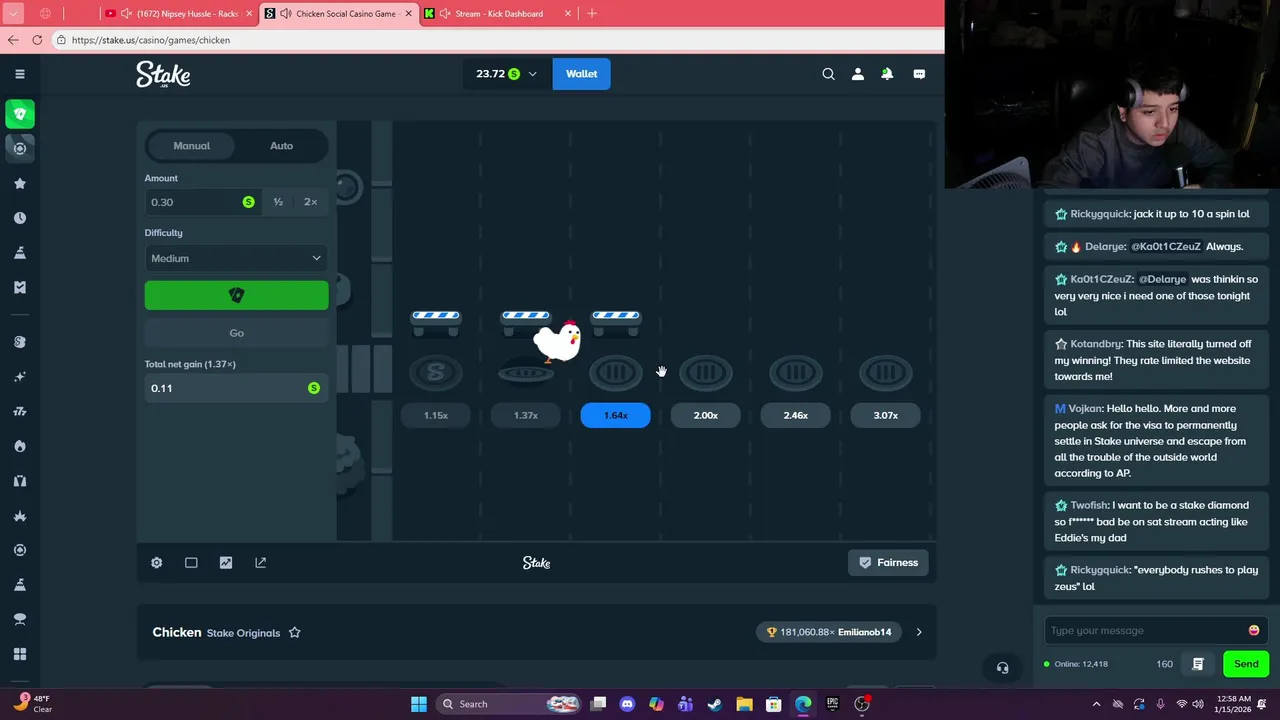Click the browser address bar URL
Viewport: 1280px width, 720px height.
[151, 40]
